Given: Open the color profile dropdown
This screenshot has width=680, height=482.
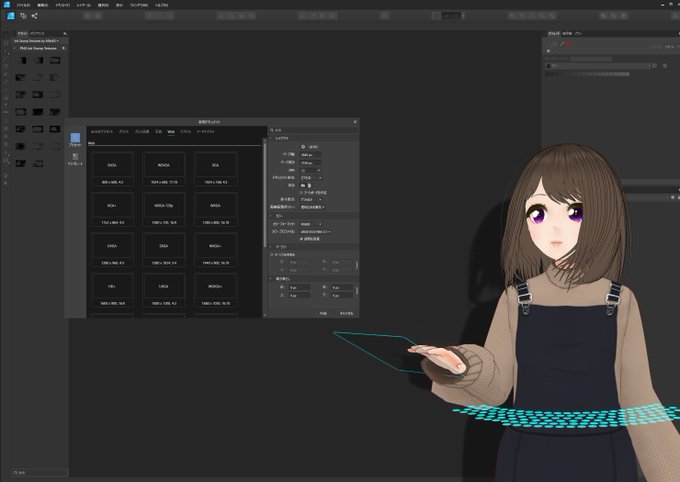Looking at the screenshot, I should pyautogui.click(x=316, y=232).
